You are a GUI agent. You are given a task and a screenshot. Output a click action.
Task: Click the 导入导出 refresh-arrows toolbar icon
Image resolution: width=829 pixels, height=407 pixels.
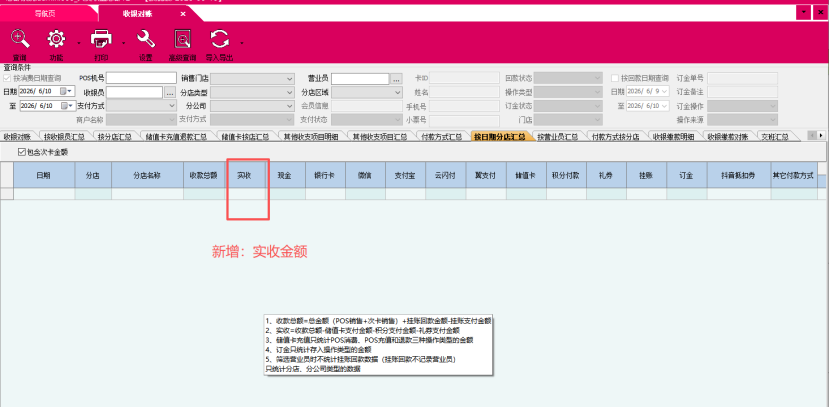(219, 39)
